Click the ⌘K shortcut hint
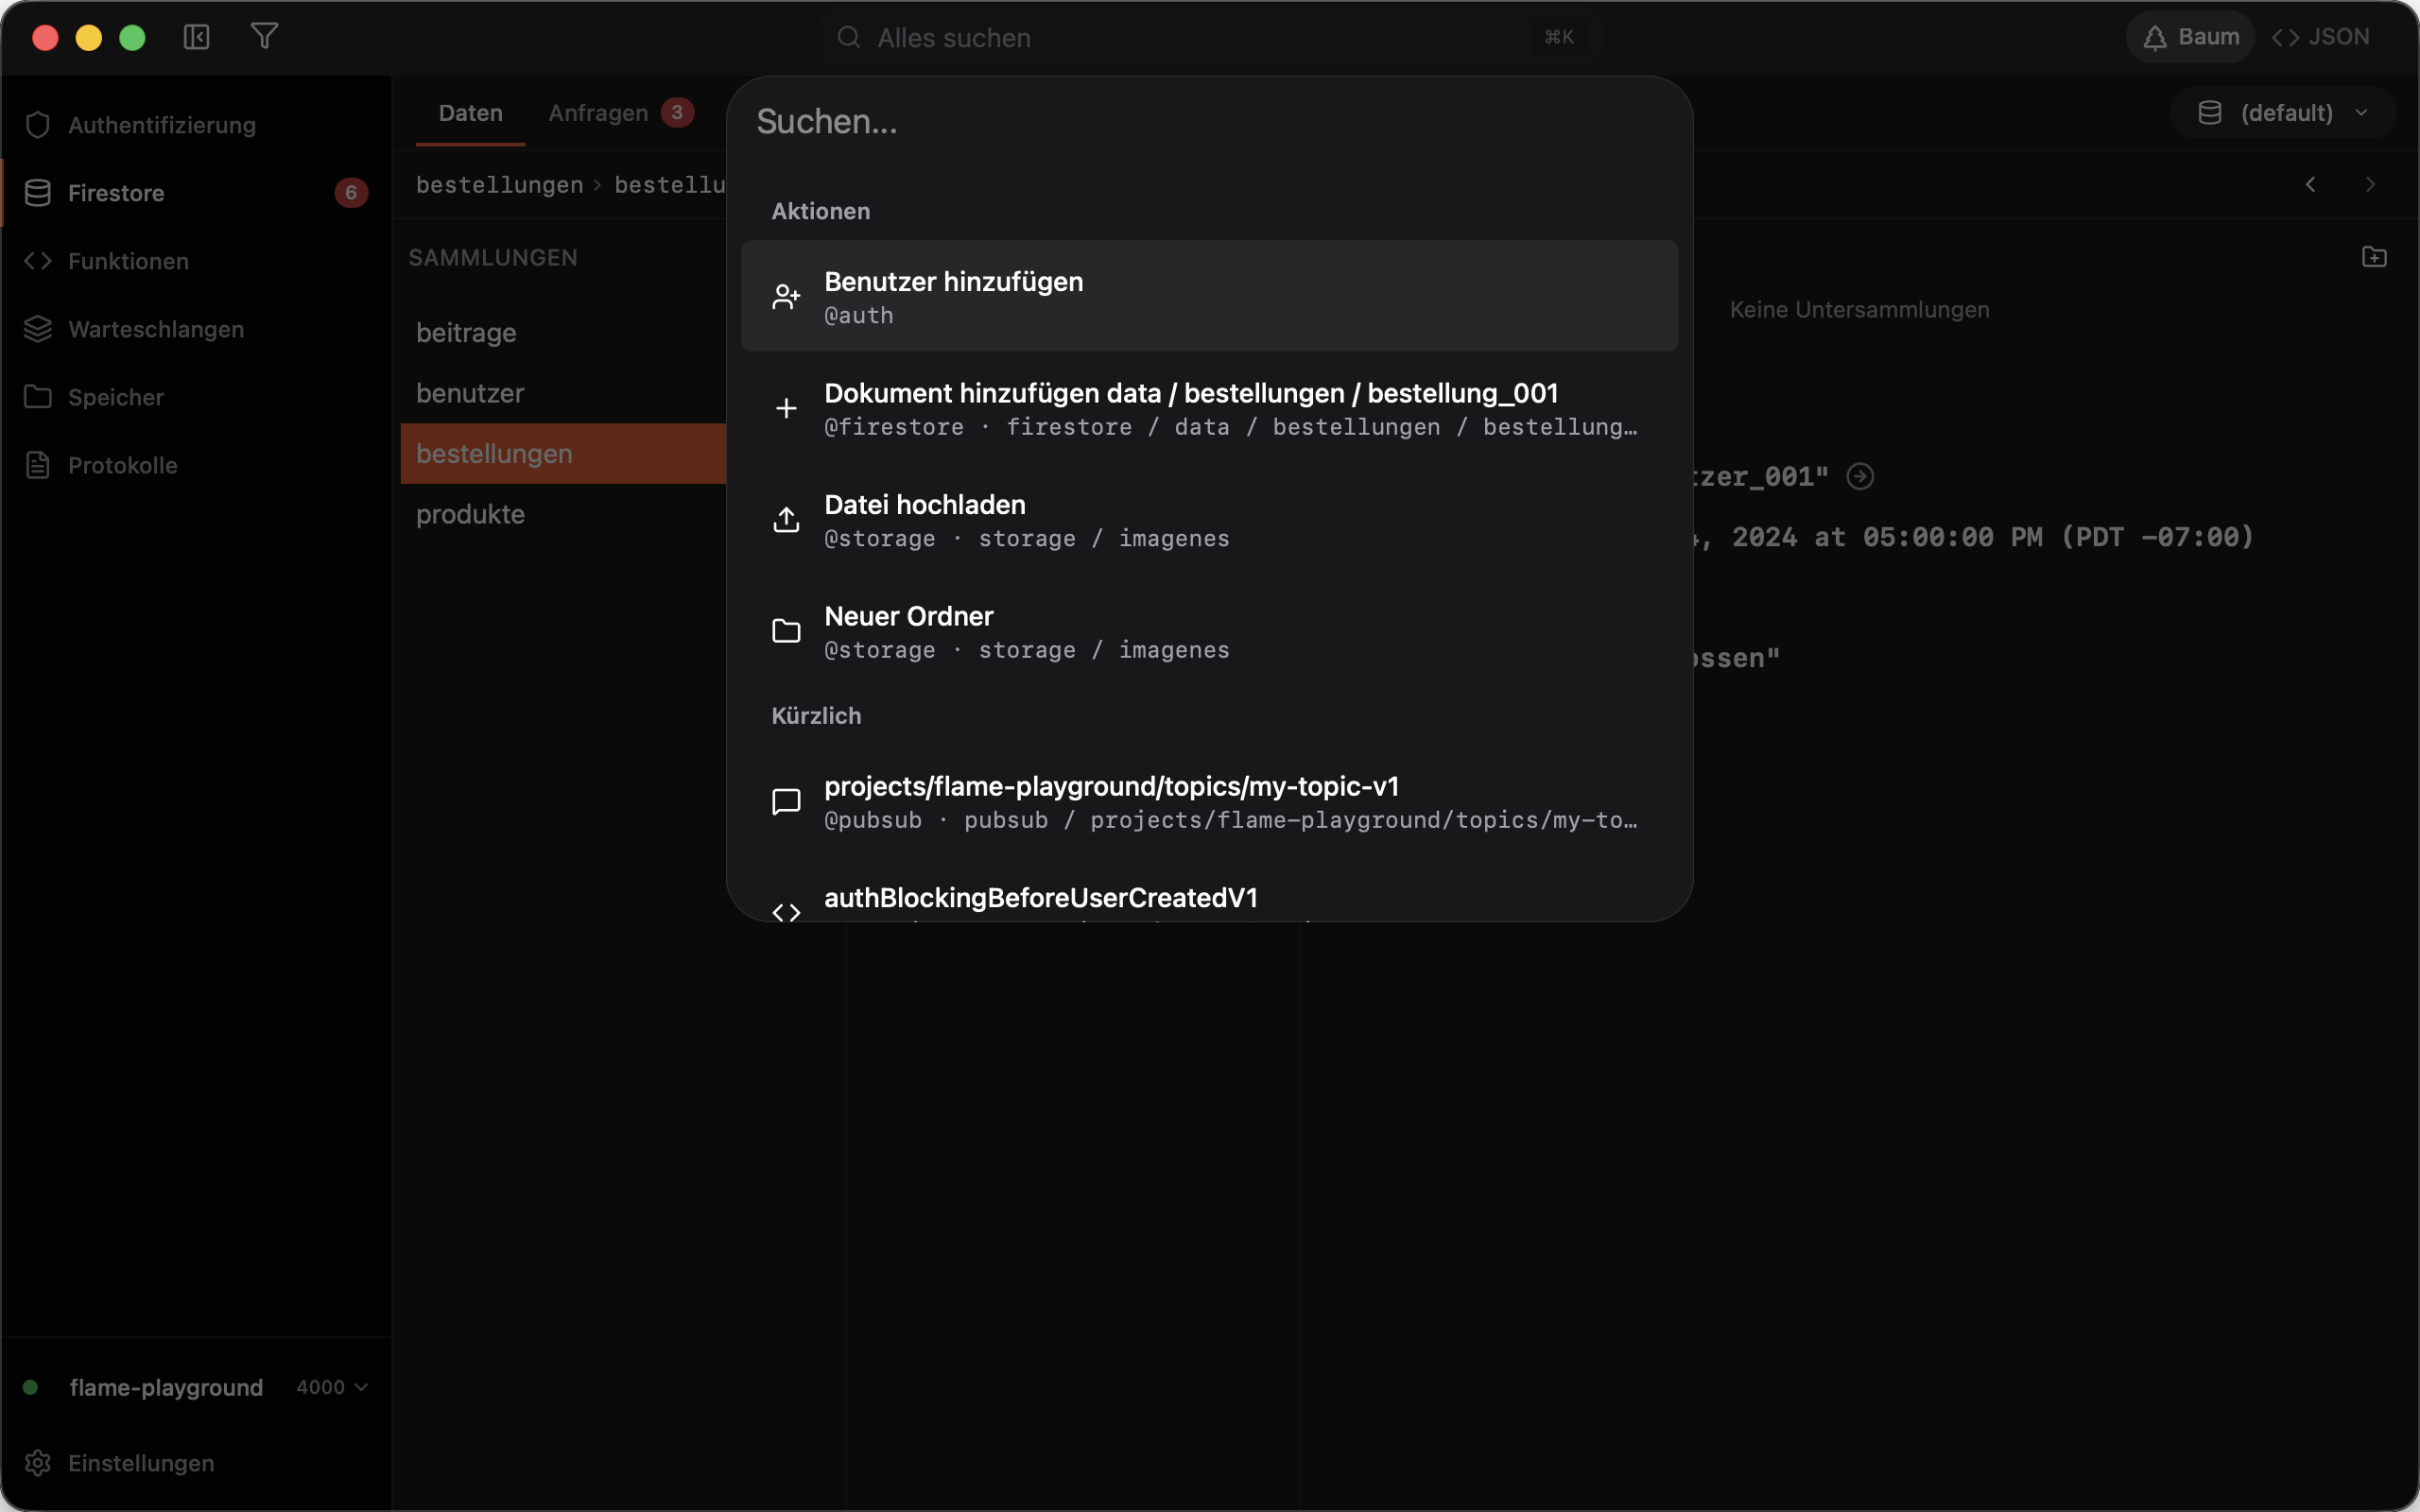This screenshot has width=2420, height=1512. pyautogui.click(x=1559, y=37)
